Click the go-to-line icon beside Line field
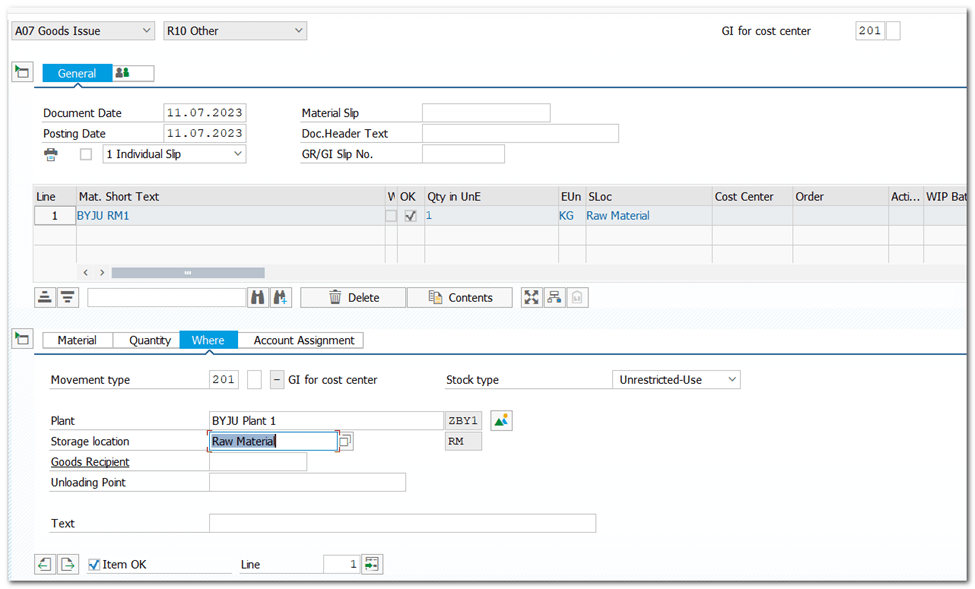Image resolution: width=975 pixels, height=589 pixels. click(x=372, y=565)
